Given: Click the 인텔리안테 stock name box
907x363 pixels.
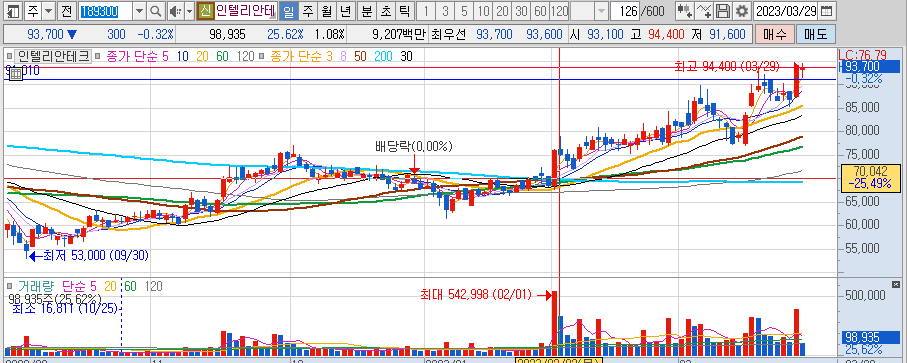Looking at the screenshot, I should tap(245, 10).
